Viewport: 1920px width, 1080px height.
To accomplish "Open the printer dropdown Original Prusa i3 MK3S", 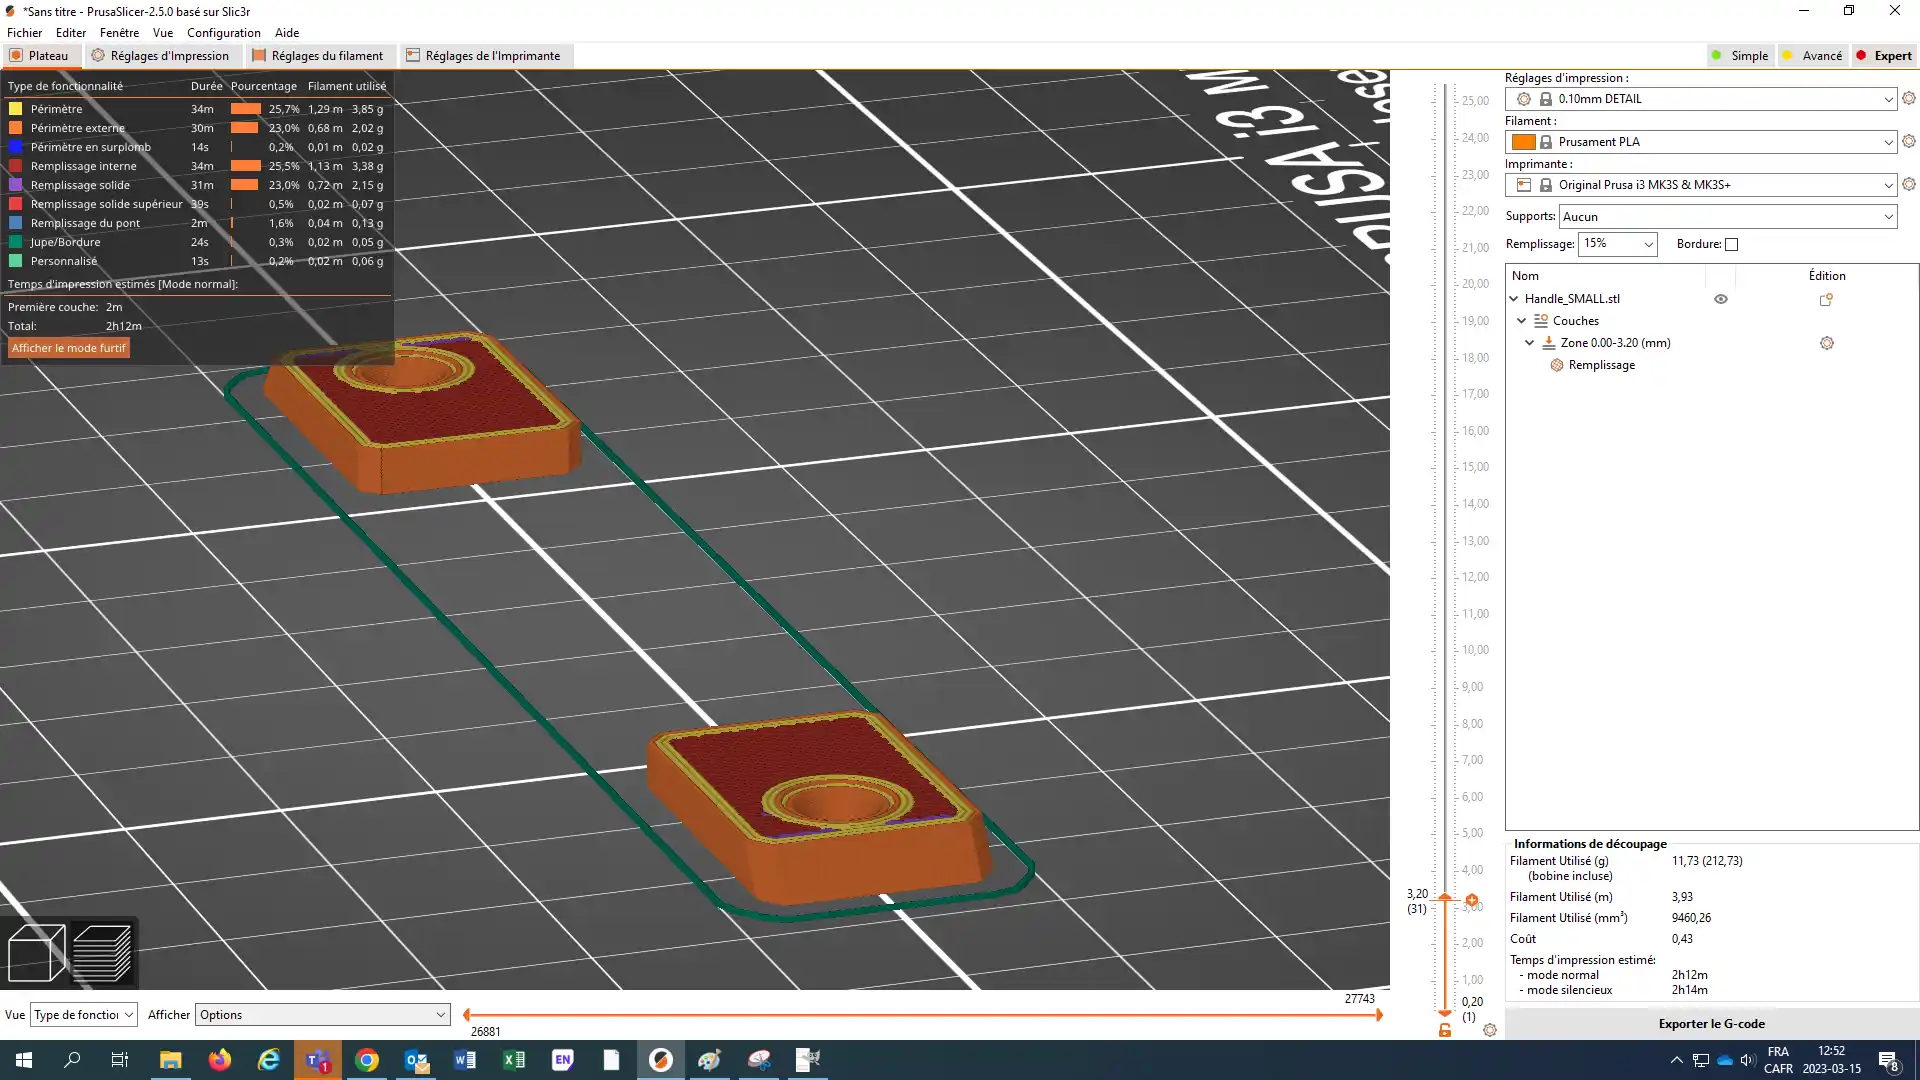I will [1701, 185].
